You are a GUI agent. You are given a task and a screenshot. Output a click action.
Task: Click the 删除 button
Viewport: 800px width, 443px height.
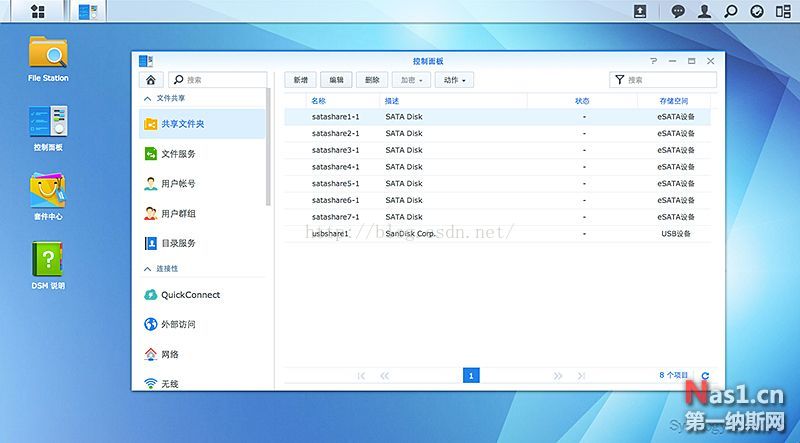(x=372, y=79)
